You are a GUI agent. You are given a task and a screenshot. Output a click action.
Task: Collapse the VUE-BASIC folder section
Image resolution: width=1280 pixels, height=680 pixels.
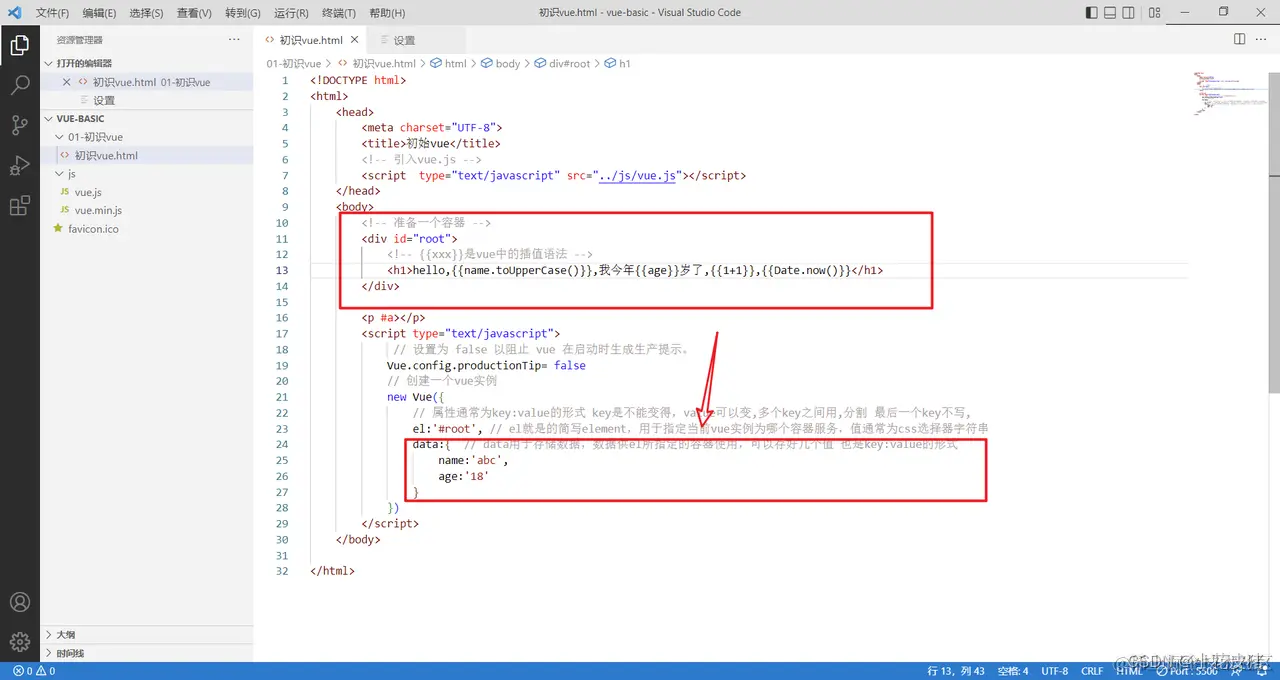[146, 118]
